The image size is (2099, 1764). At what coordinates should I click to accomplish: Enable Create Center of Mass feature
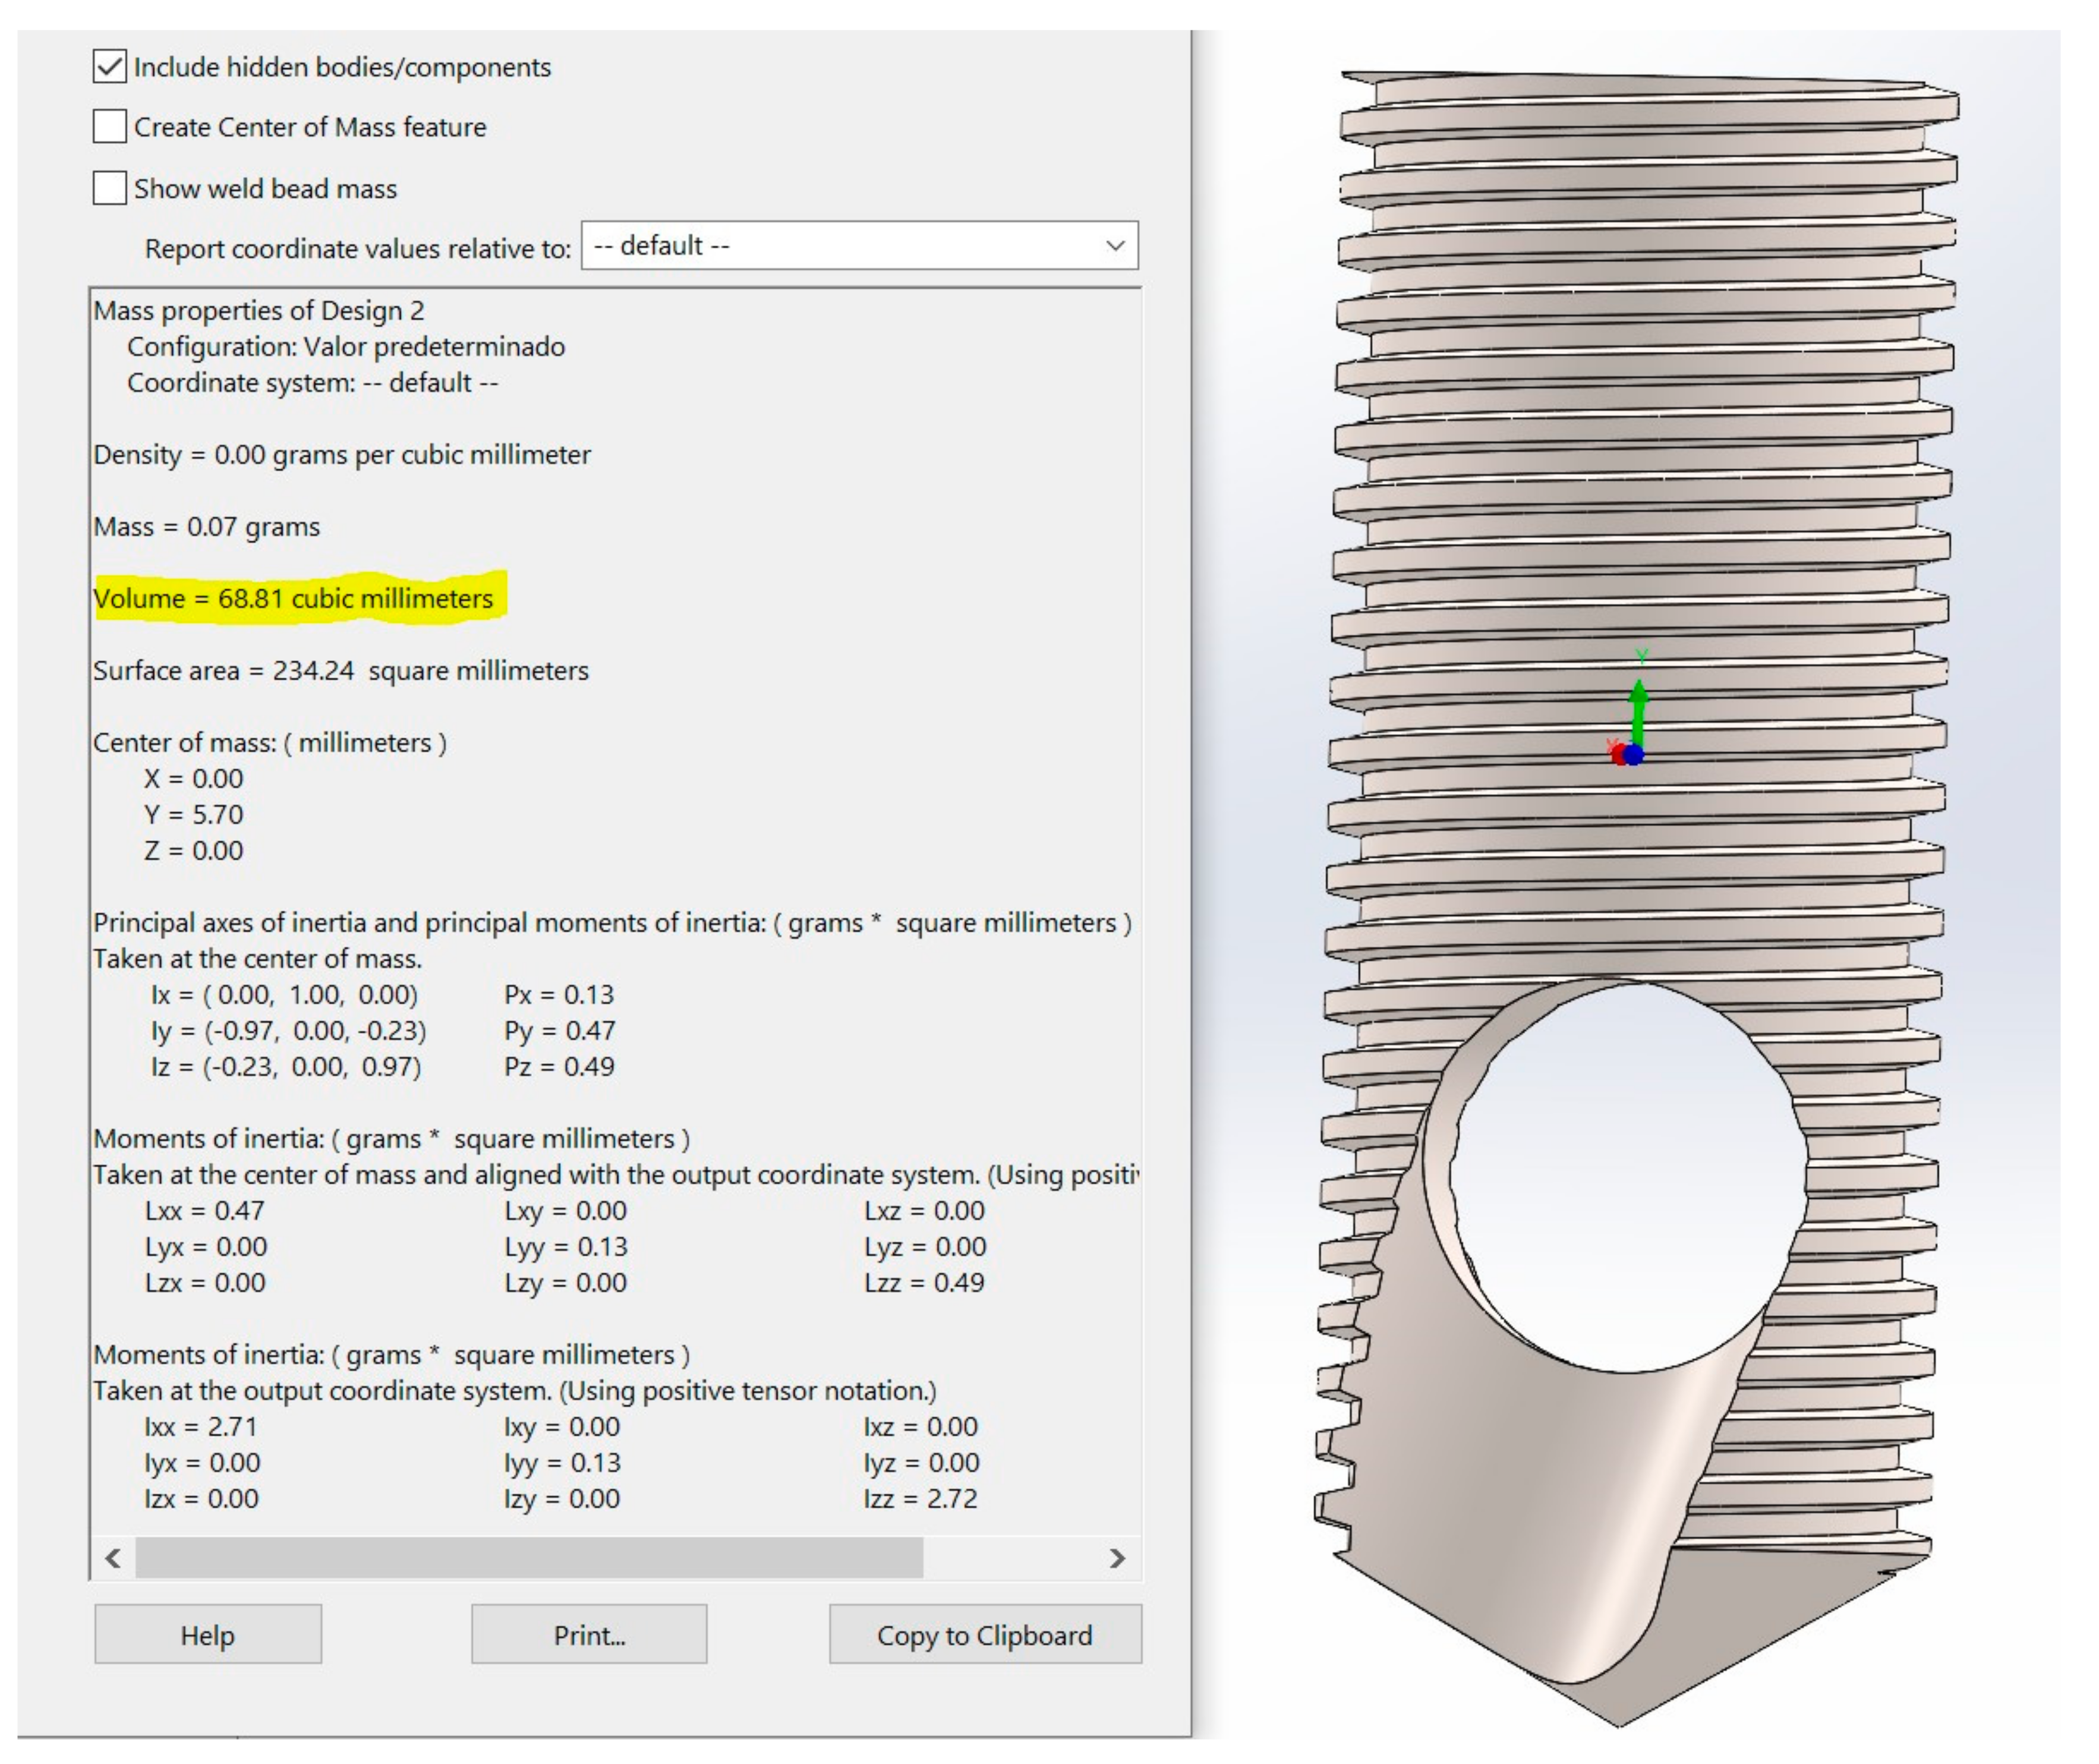coord(109,127)
